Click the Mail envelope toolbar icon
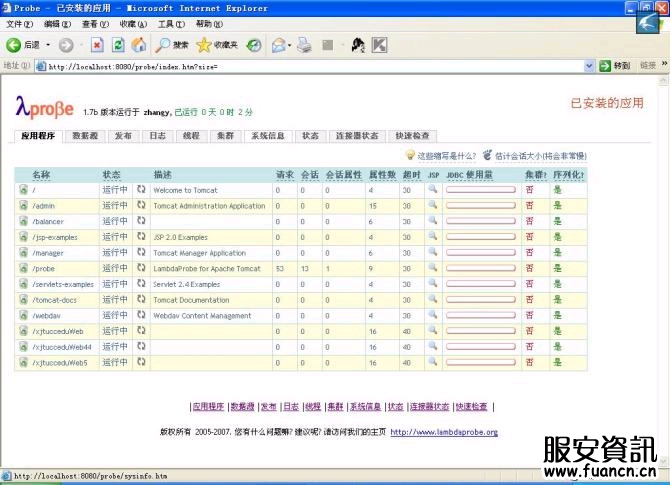 279,45
